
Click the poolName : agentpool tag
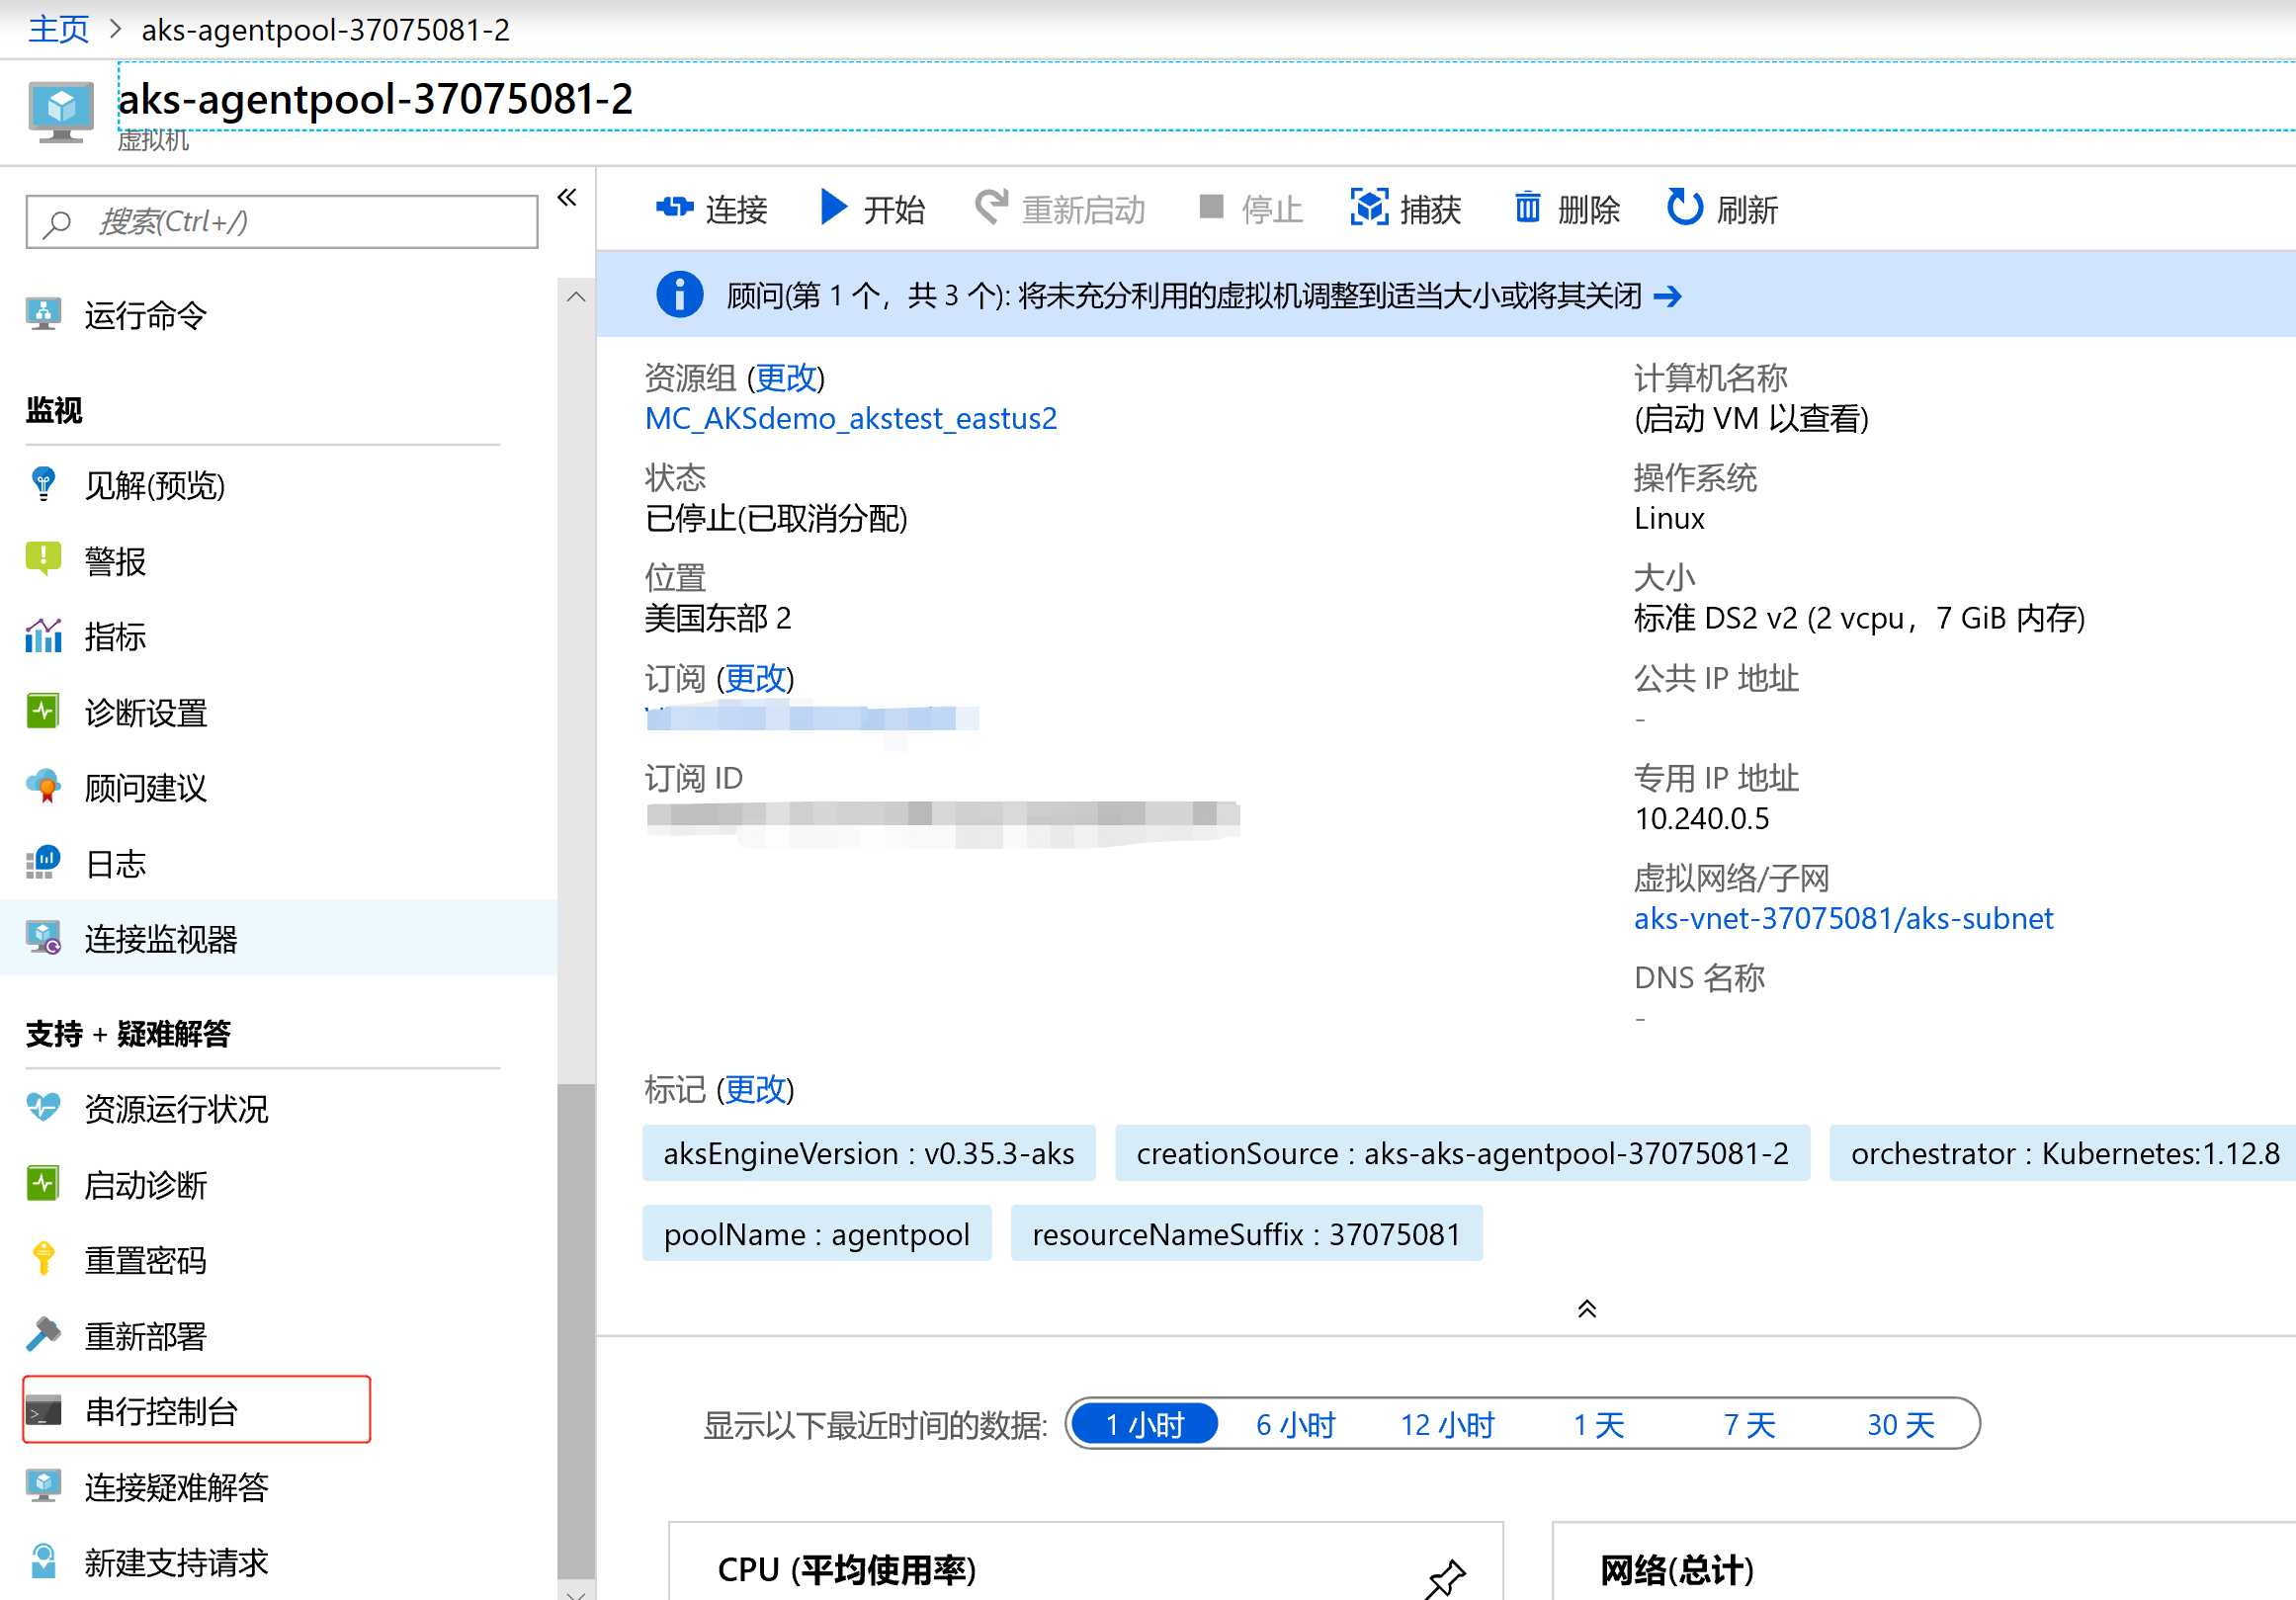click(817, 1234)
